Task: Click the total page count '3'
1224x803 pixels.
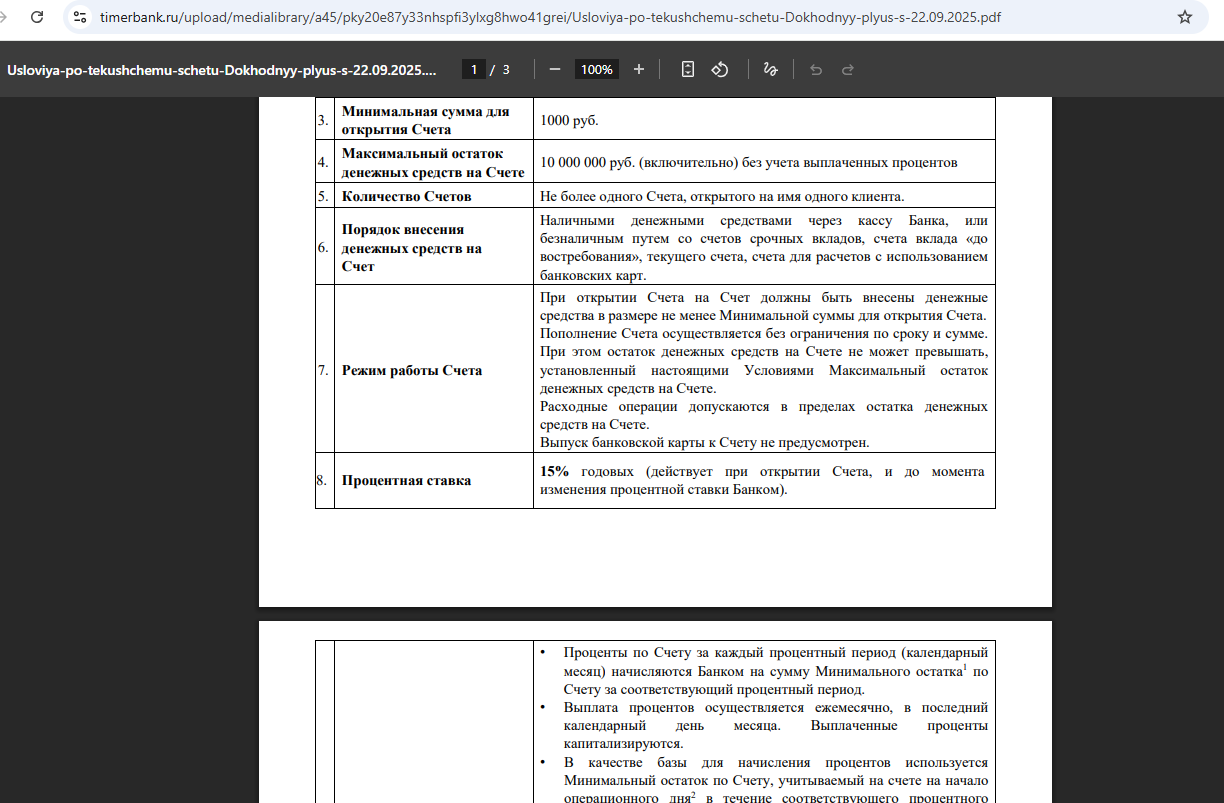Action: 506,69
